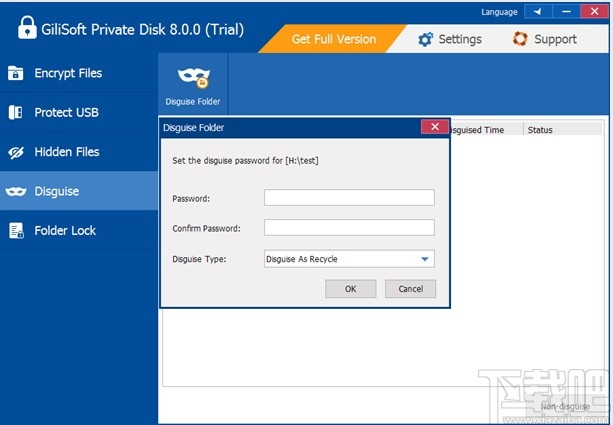The width and height of the screenshot is (613, 425).
Task: Click the Protect USB drive icon
Action: pyautogui.click(x=15, y=113)
